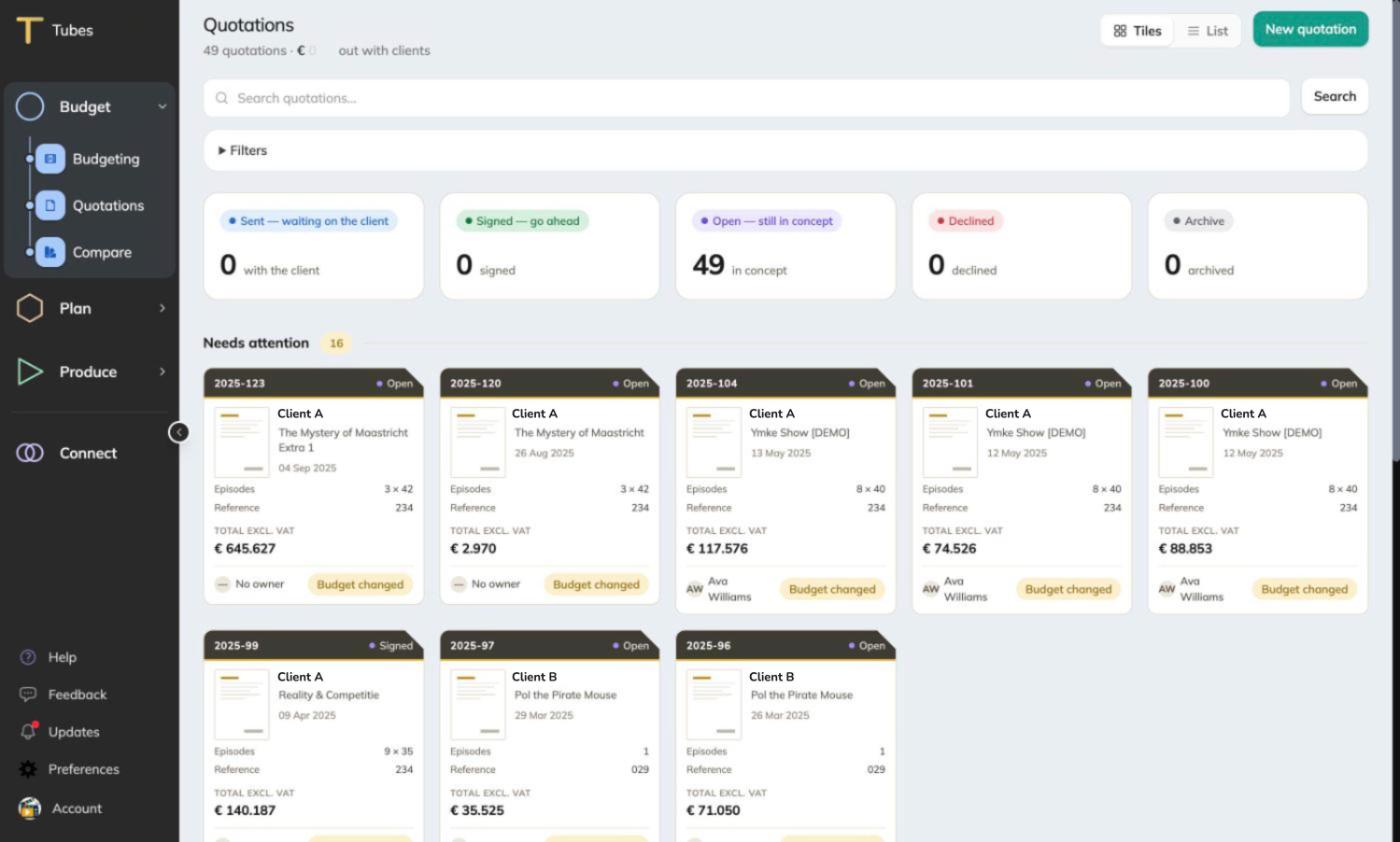The height and width of the screenshot is (842, 1400).
Task: Click the Search button
Action: coord(1335,97)
